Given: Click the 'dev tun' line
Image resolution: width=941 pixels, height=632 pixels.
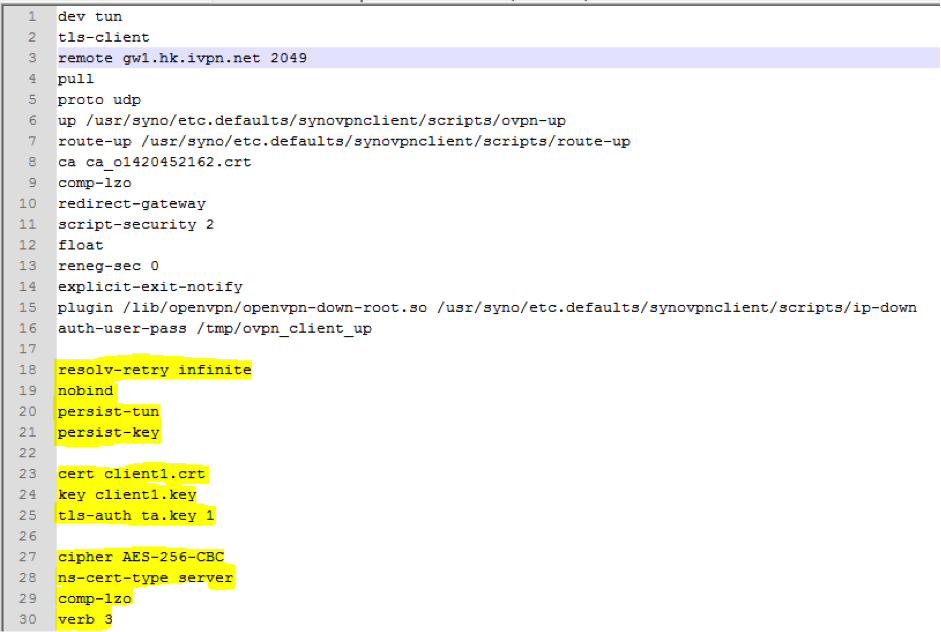Looking at the screenshot, I should 90,17.
